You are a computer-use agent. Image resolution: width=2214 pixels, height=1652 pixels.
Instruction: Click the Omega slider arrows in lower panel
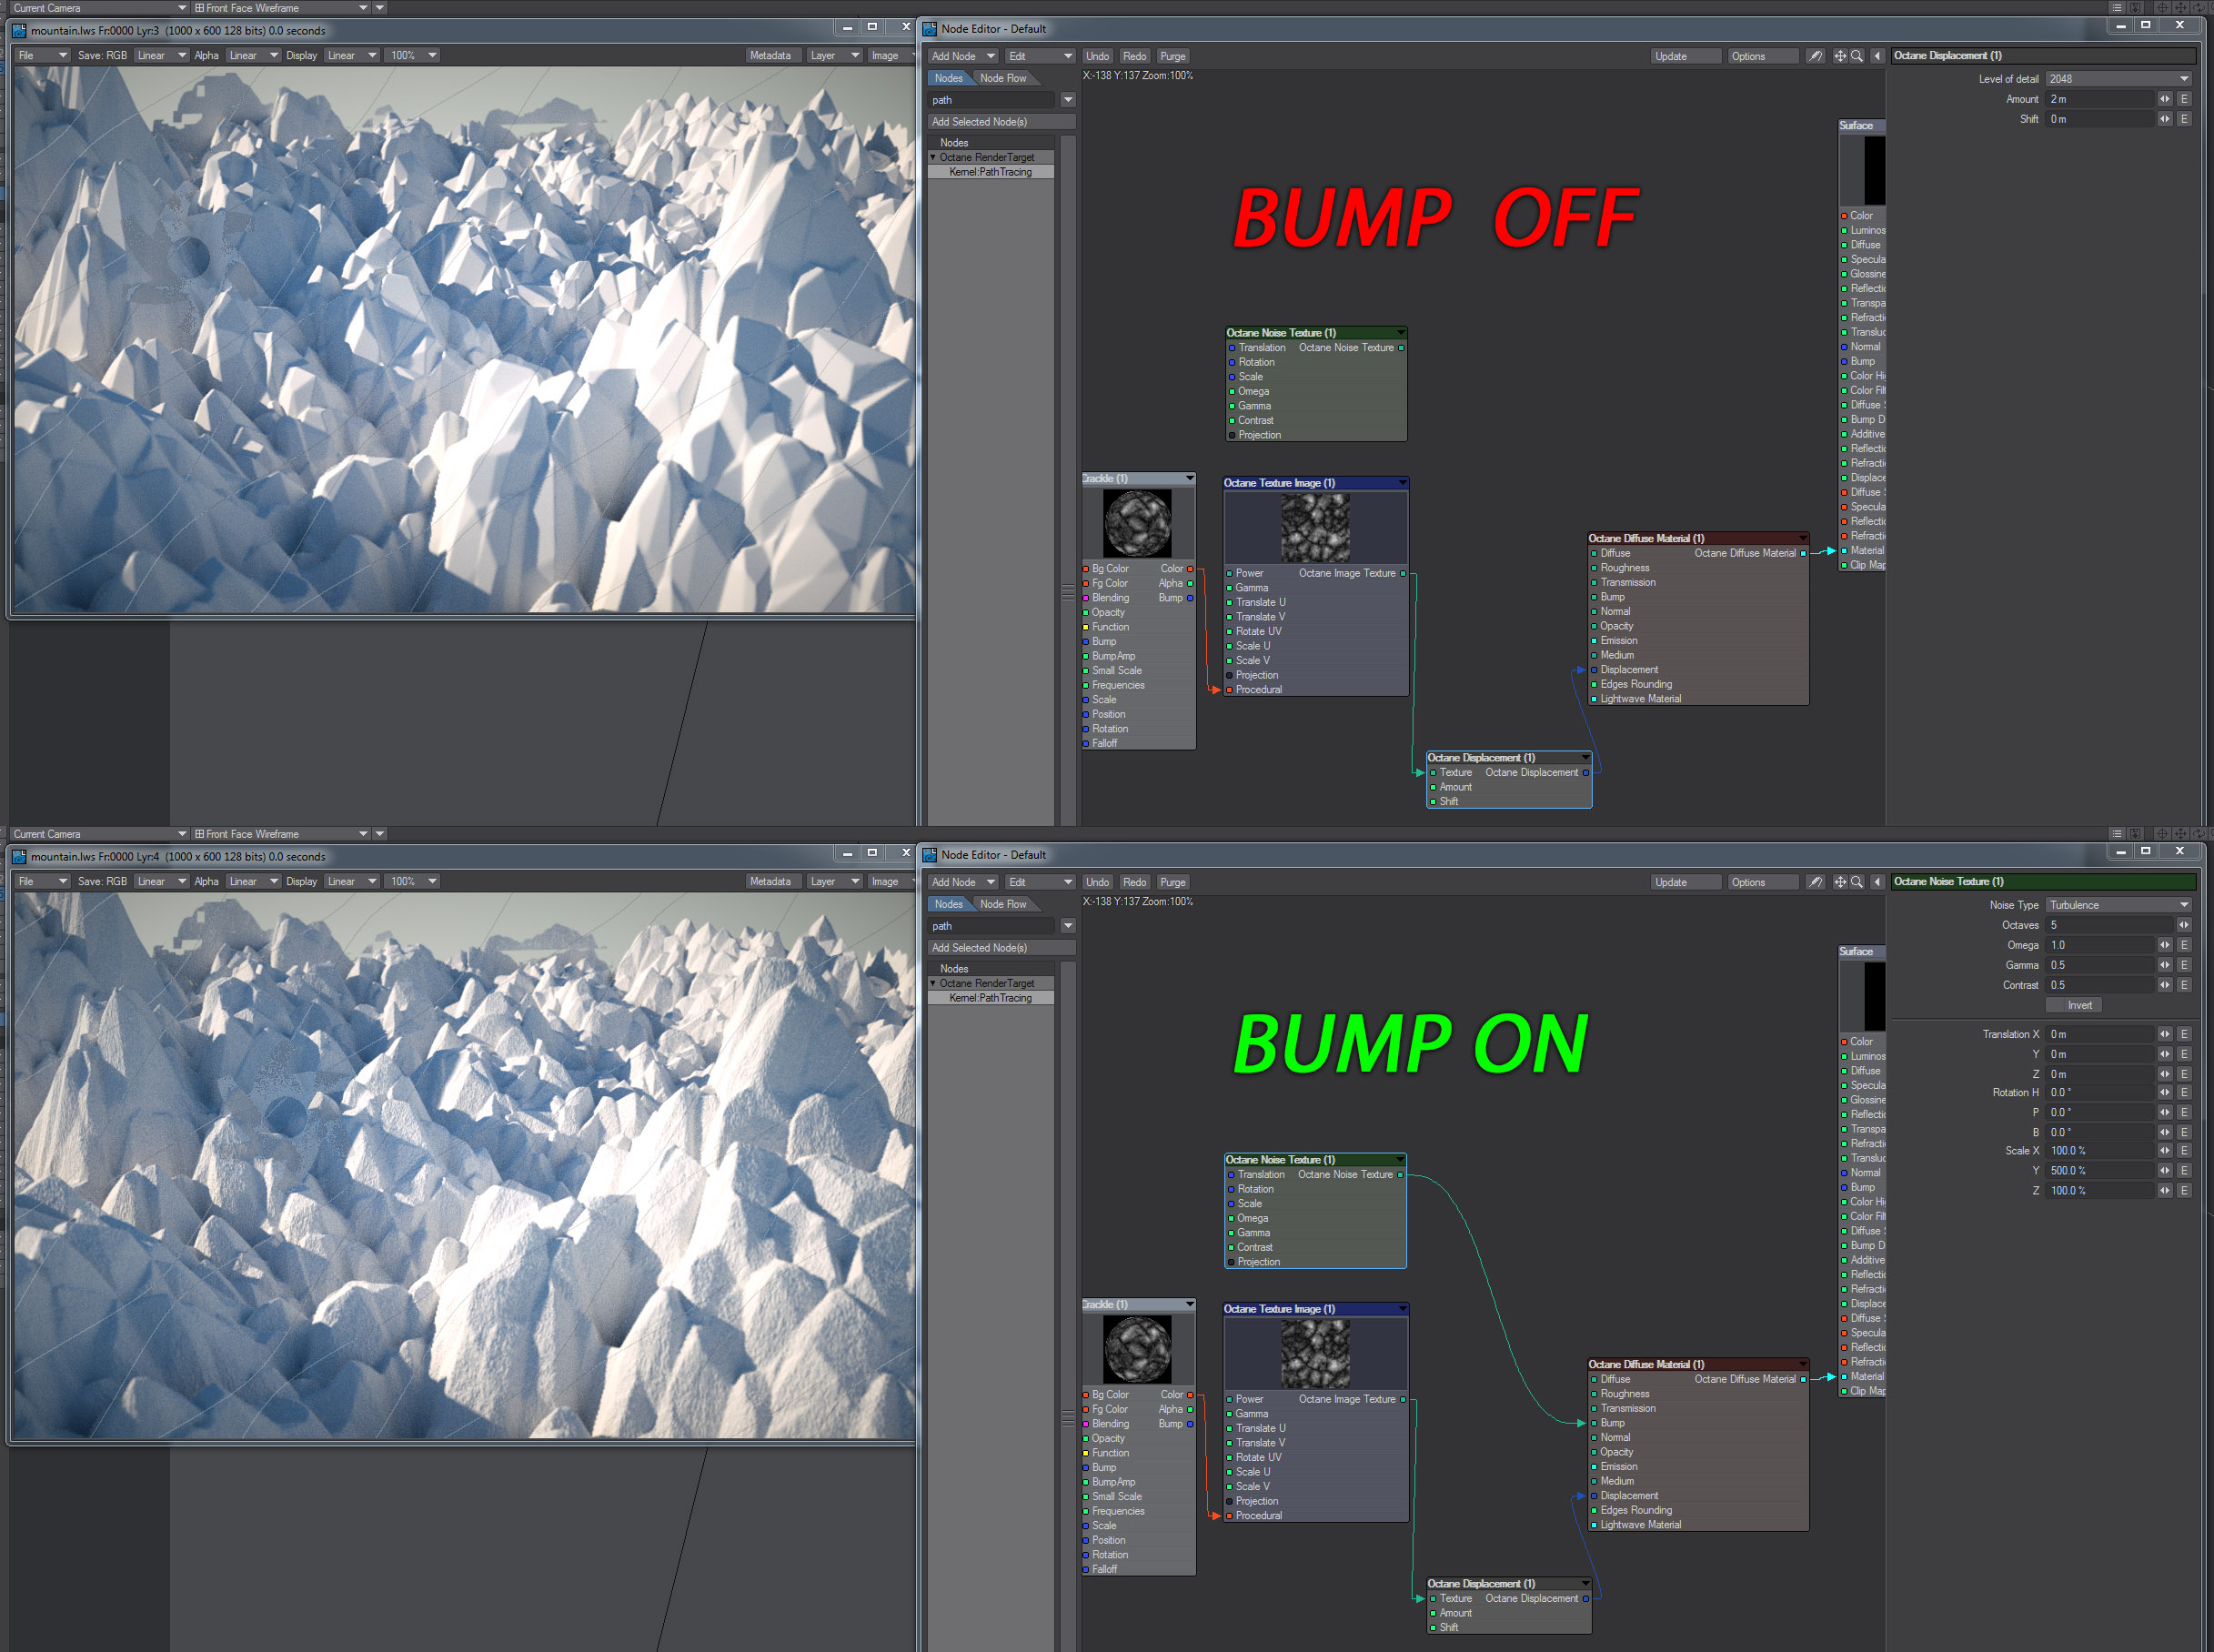(x=2165, y=945)
